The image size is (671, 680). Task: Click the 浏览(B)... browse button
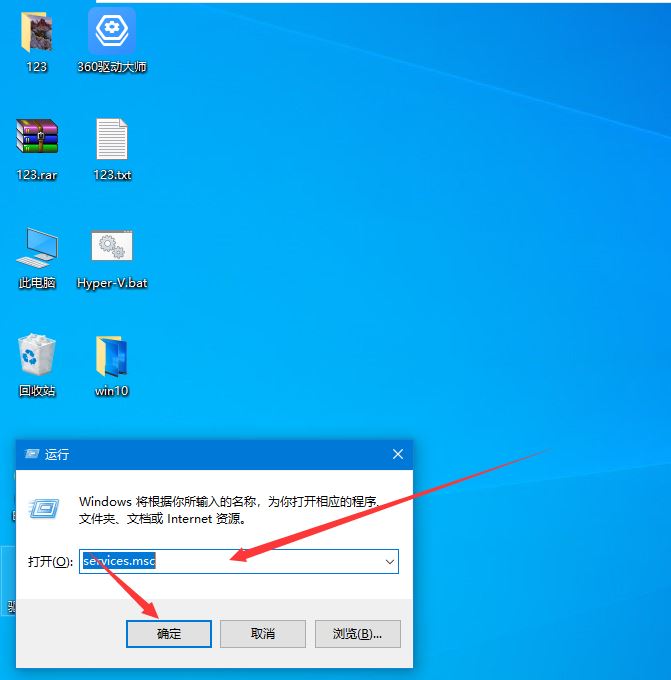pos(358,633)
